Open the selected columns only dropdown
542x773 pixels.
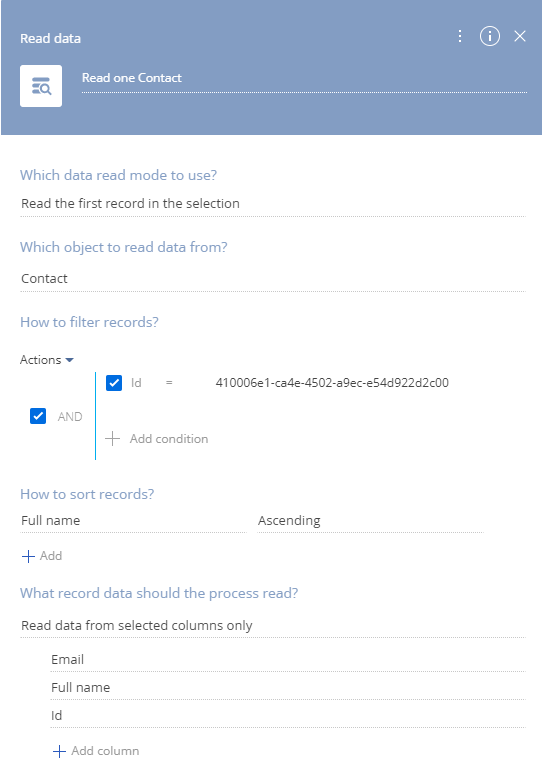[x=273, y=626]
